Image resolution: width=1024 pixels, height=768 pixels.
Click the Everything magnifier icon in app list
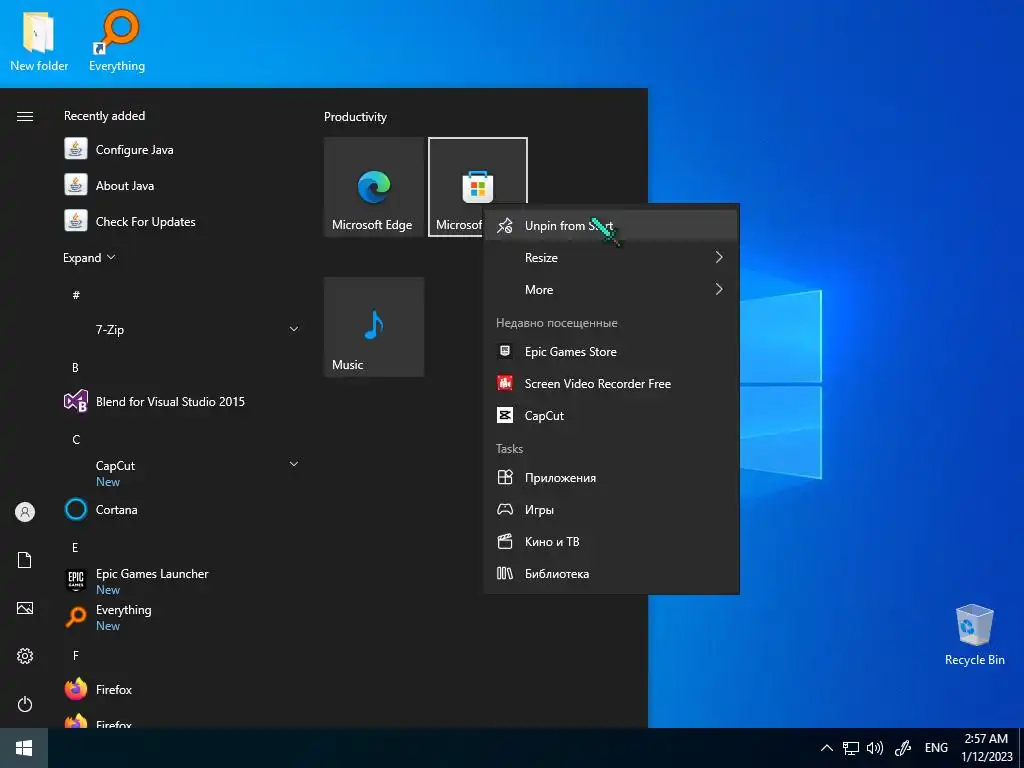(76, 616)
